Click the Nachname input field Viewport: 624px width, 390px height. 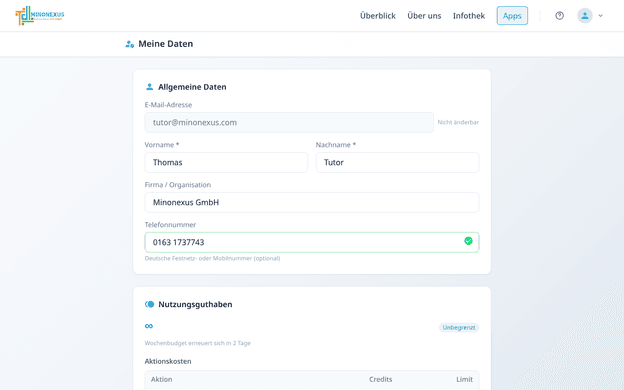397,162
